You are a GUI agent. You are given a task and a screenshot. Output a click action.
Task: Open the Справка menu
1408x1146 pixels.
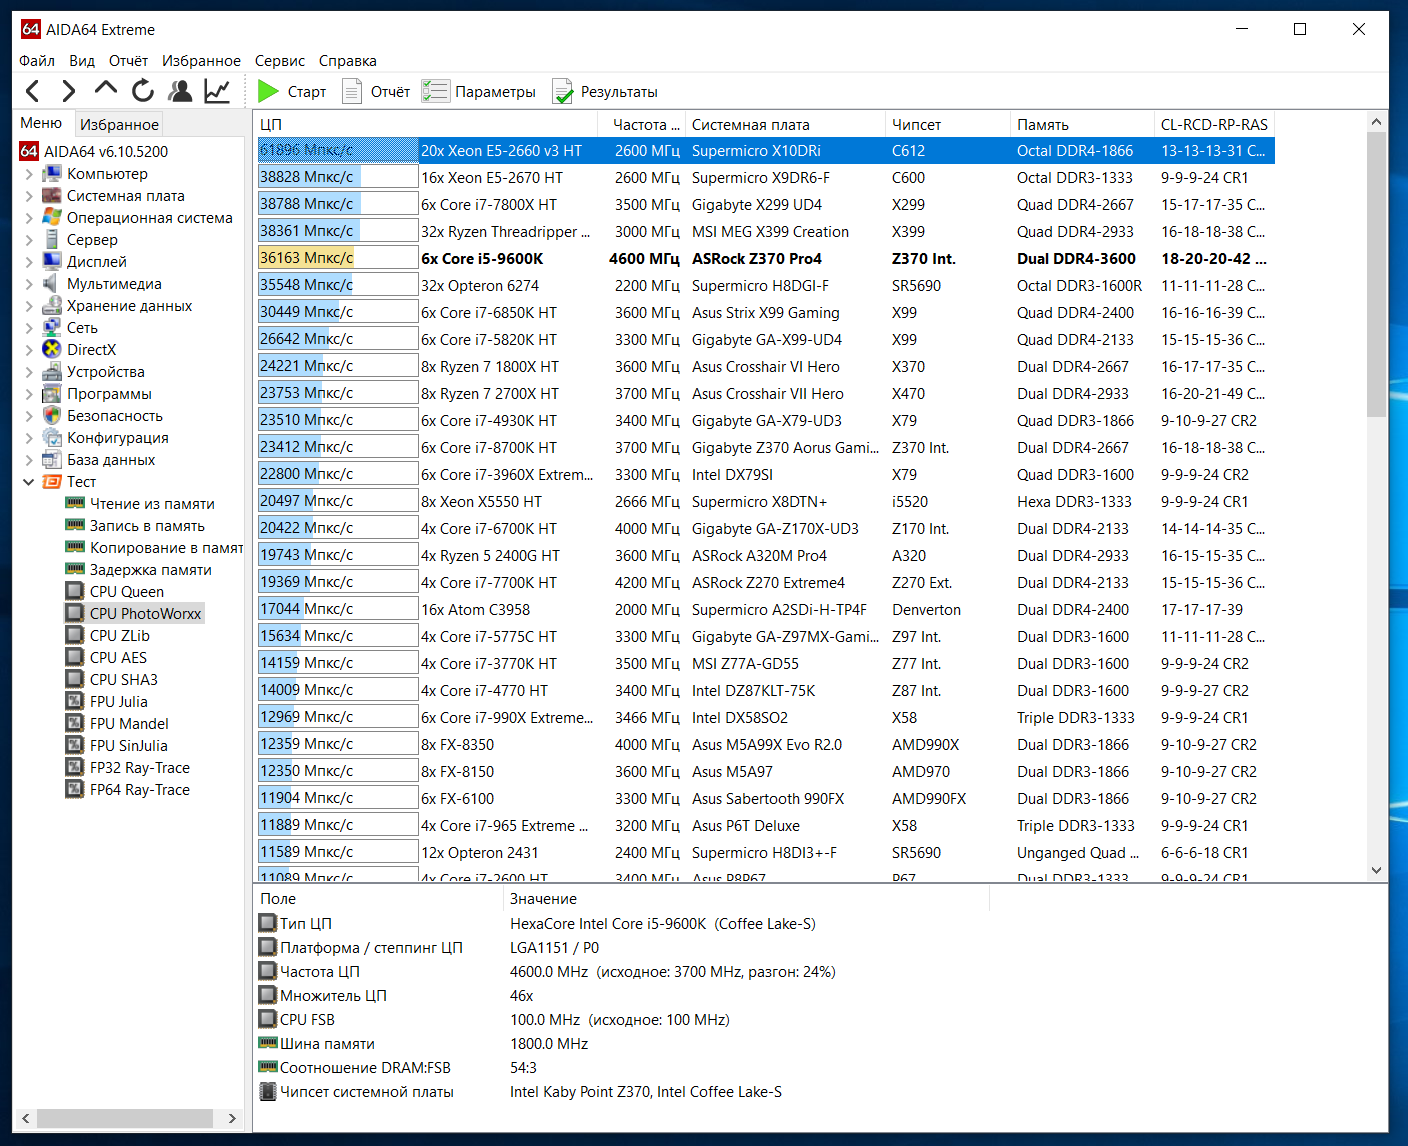coord(348,61)
